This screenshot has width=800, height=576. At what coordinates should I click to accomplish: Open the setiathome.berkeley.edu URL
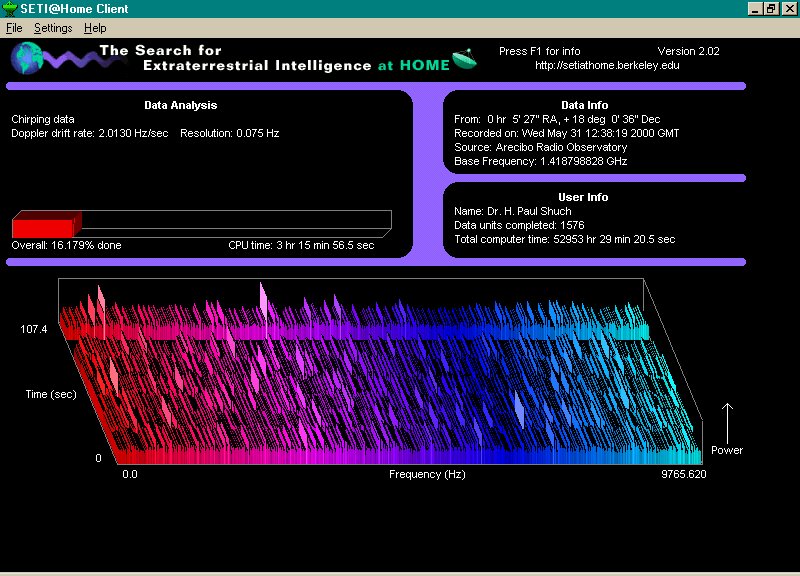[607, 65]
